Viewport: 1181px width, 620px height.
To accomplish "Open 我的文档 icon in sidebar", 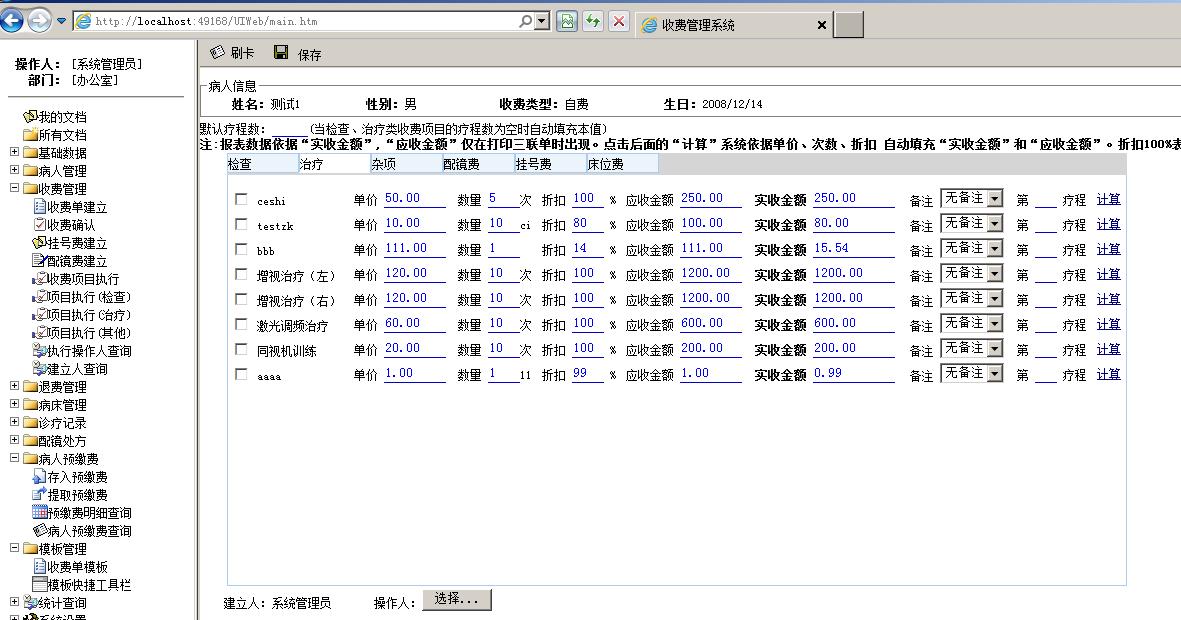I will point(30,116).
